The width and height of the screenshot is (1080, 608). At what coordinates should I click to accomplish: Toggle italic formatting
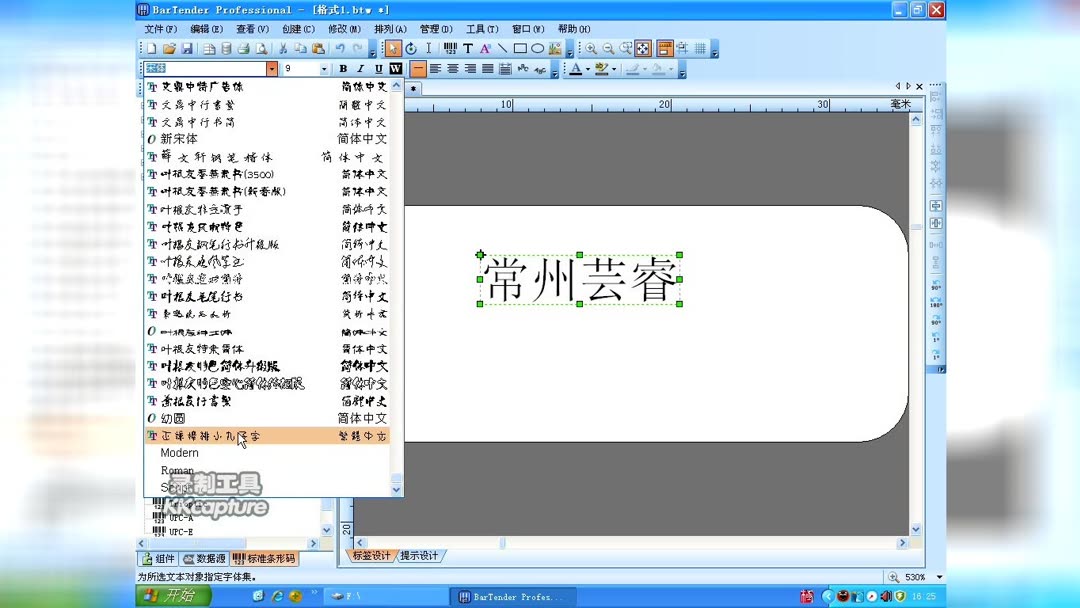coord(359,68)
